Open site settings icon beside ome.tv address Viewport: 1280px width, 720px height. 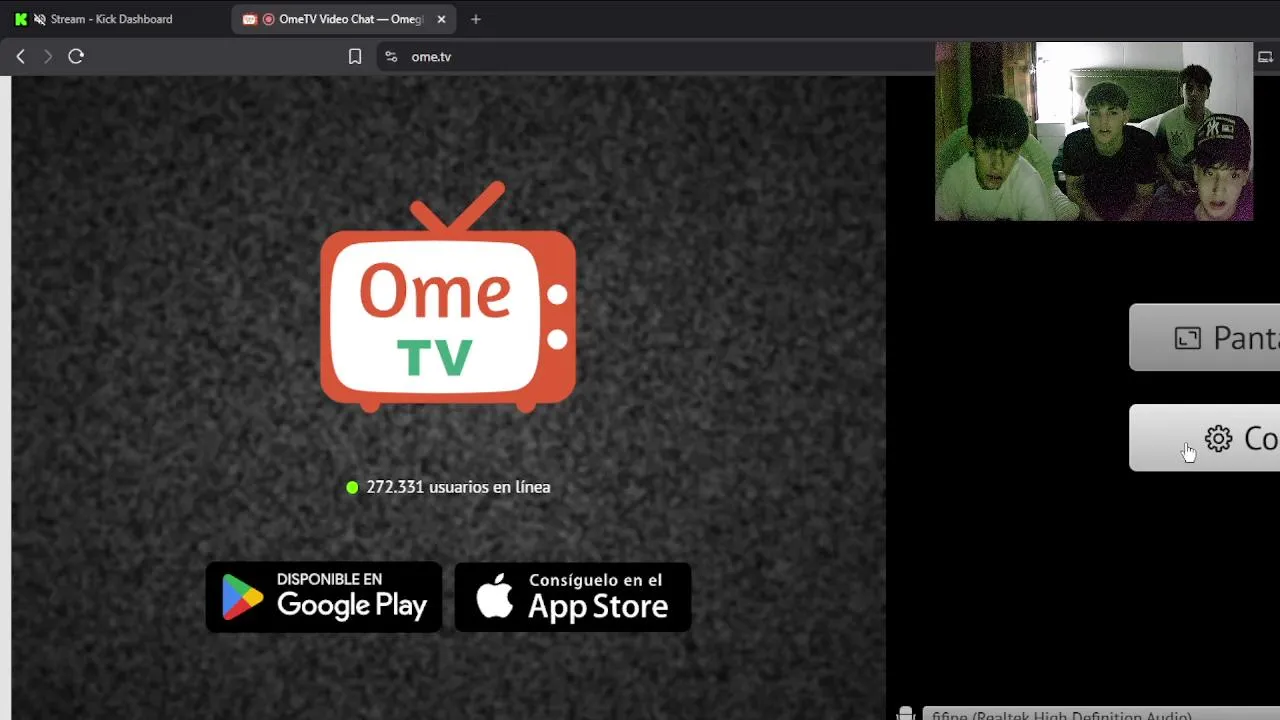pyautogui.click(x=391, y=57)
